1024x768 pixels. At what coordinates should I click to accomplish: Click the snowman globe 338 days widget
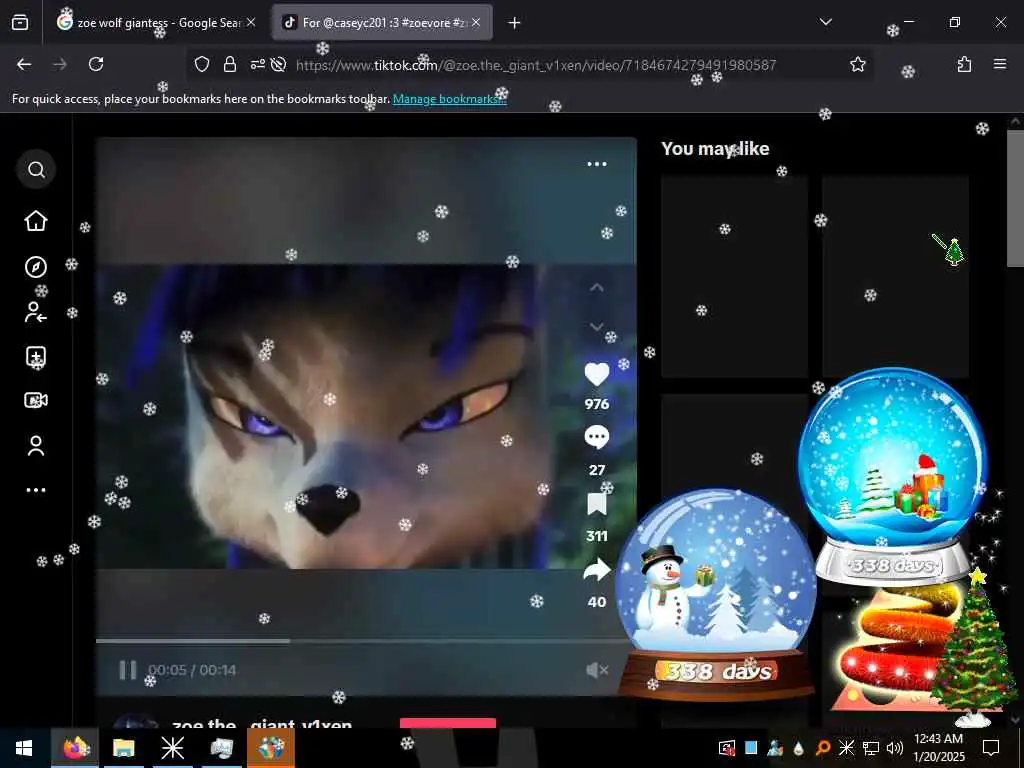716,594
